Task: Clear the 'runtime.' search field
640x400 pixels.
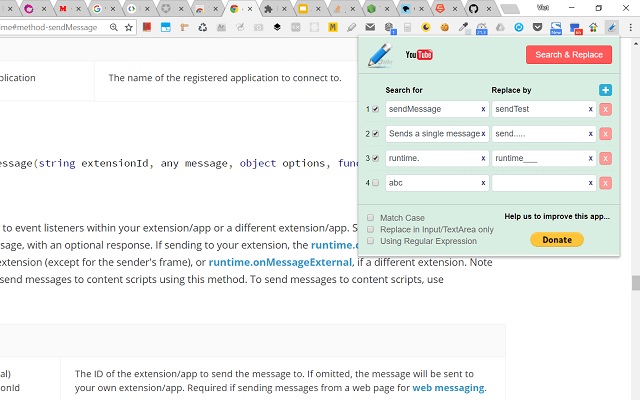Action: tap(483, 158)
